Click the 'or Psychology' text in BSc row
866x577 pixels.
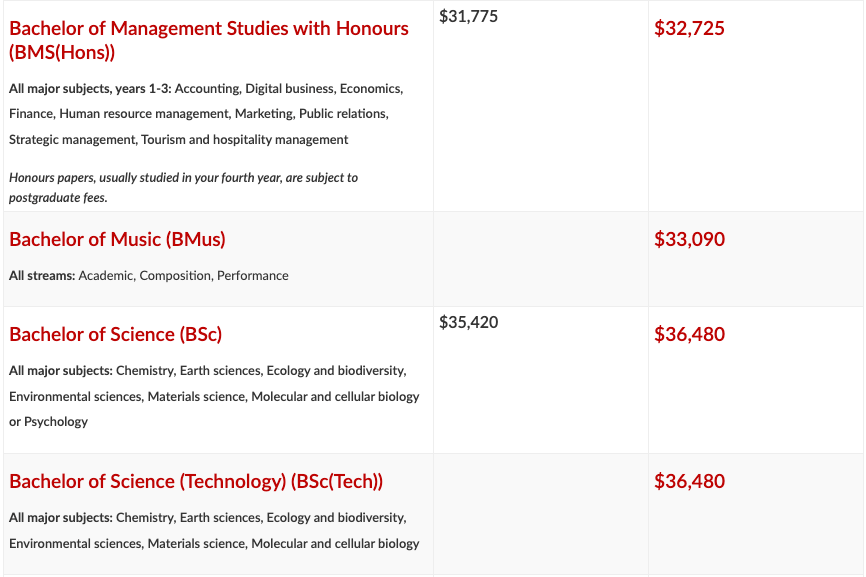pyautogui.click(x=48, y=421)
